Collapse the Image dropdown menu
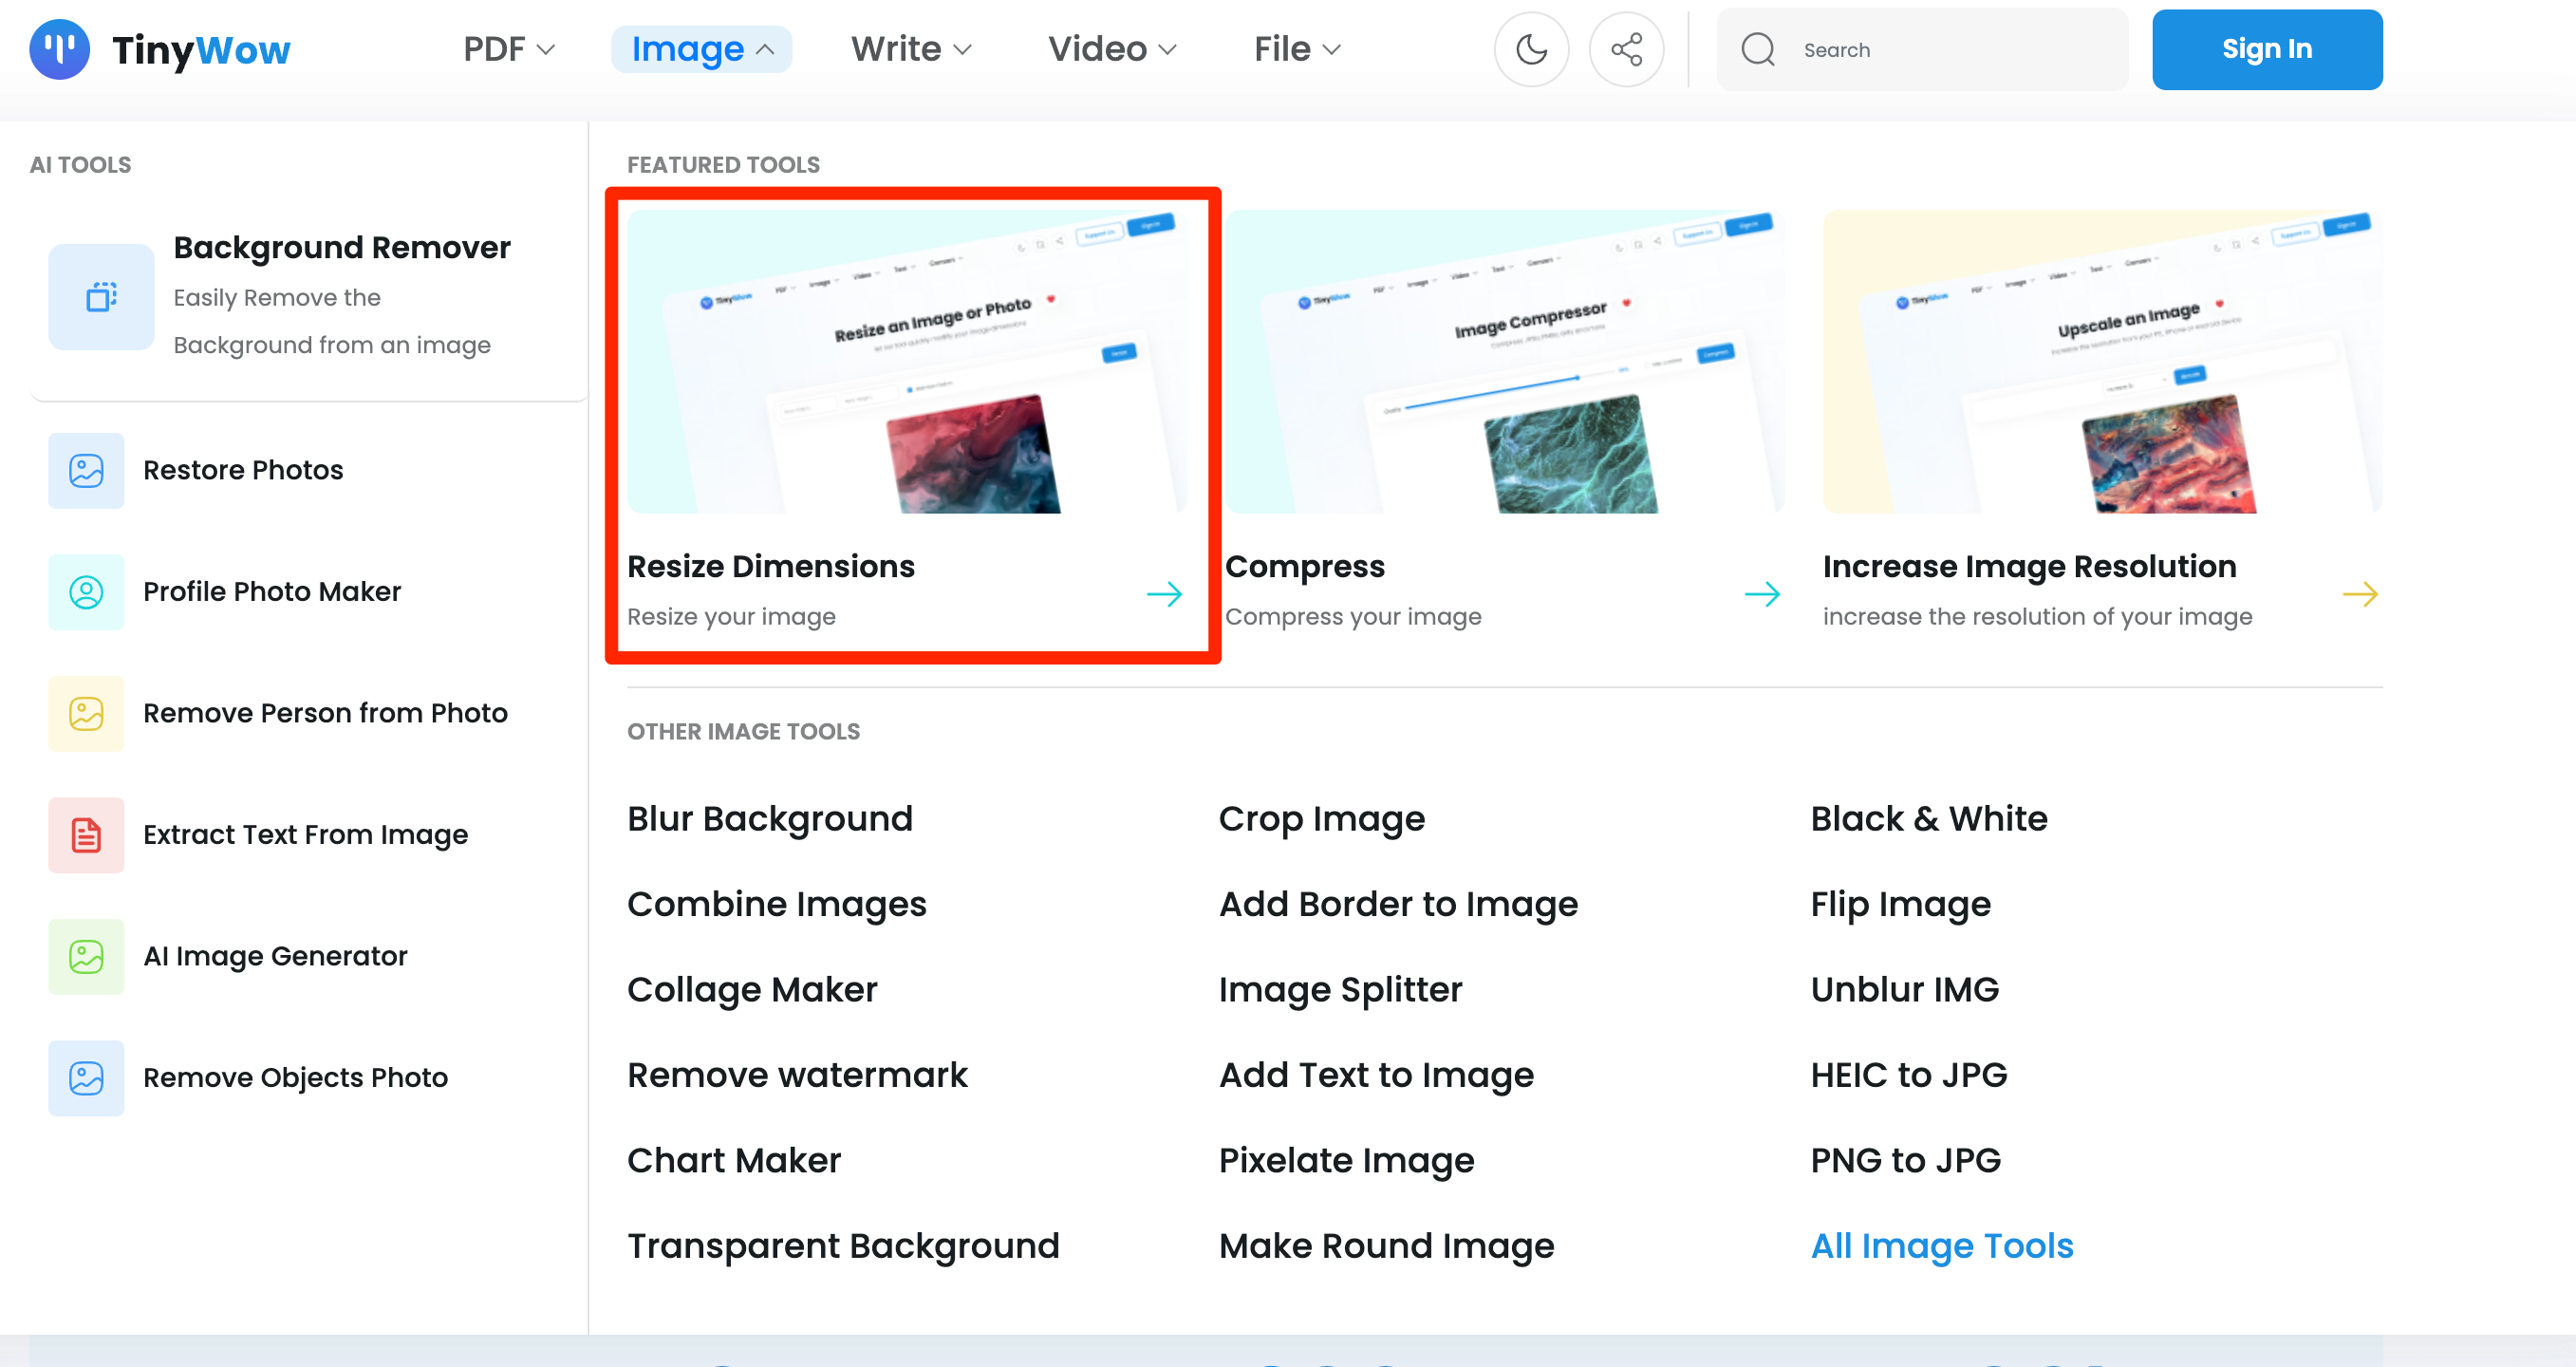 pyautogui.click(x=701, y=49)
